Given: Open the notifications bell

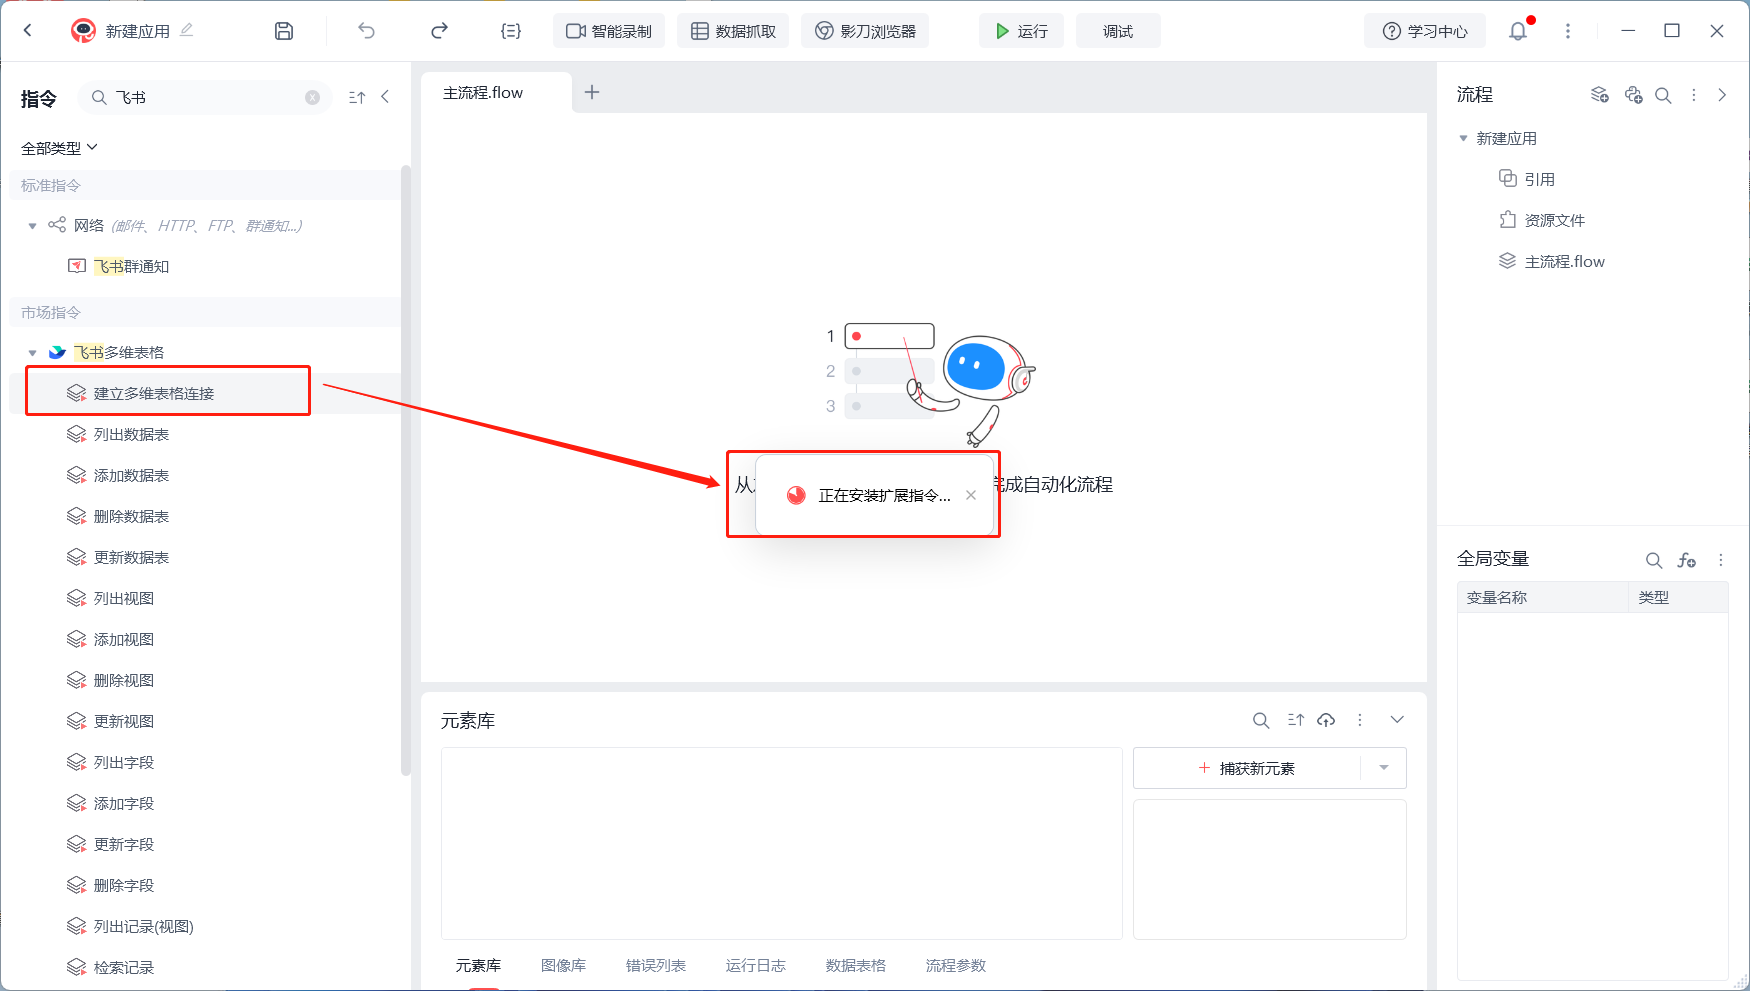Looking at the screenshot, I should (1518, 31).
